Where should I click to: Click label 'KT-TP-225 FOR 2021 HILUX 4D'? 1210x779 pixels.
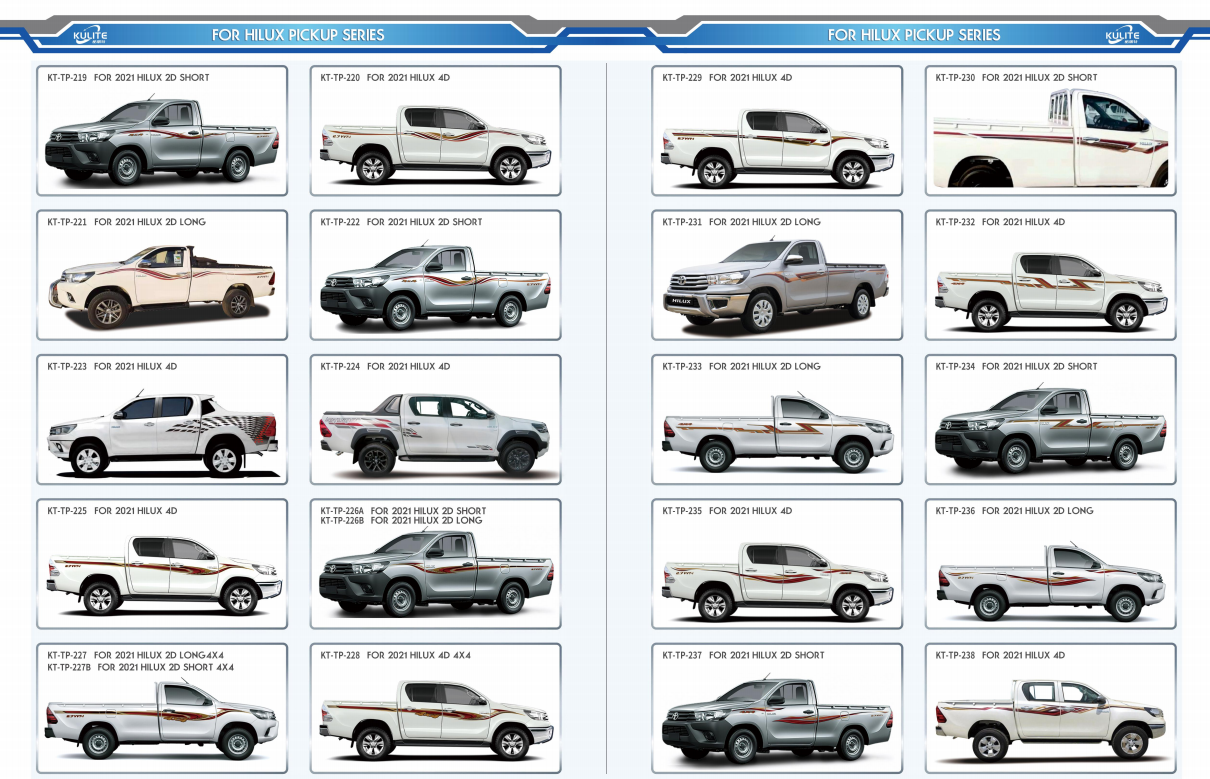pyautogui.click(x=112, y=511)
